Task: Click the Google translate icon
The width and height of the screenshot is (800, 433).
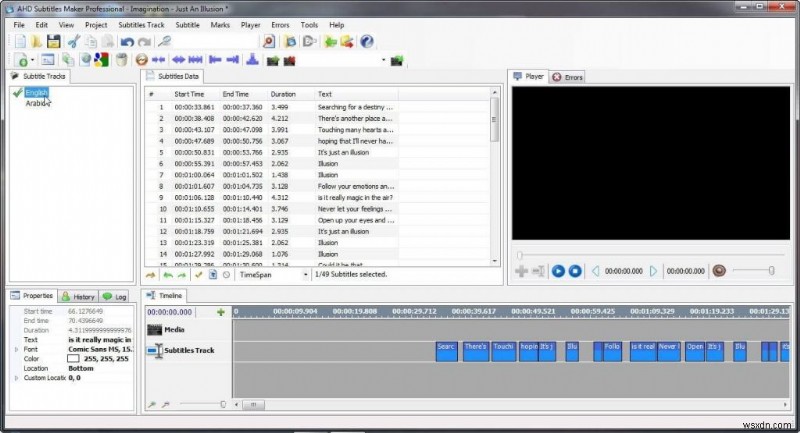Action: 101,60
